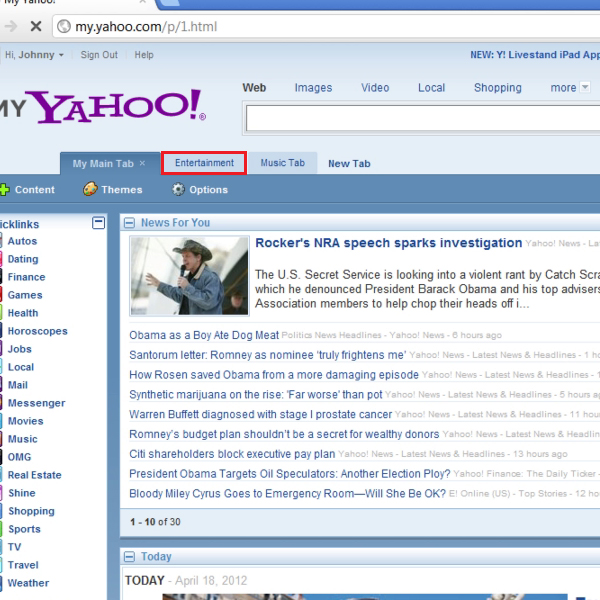Open Synthetic marijuana on the rise story
Screen dimensions: 600x600
click(256, 395)
